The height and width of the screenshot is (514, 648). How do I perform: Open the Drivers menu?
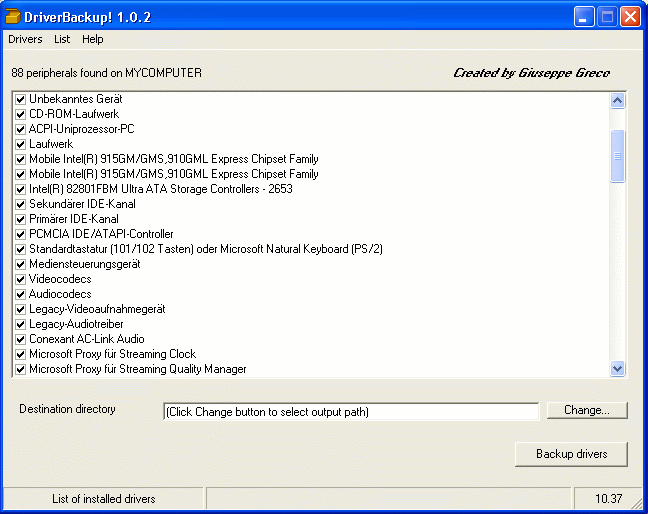coord(25,39)
